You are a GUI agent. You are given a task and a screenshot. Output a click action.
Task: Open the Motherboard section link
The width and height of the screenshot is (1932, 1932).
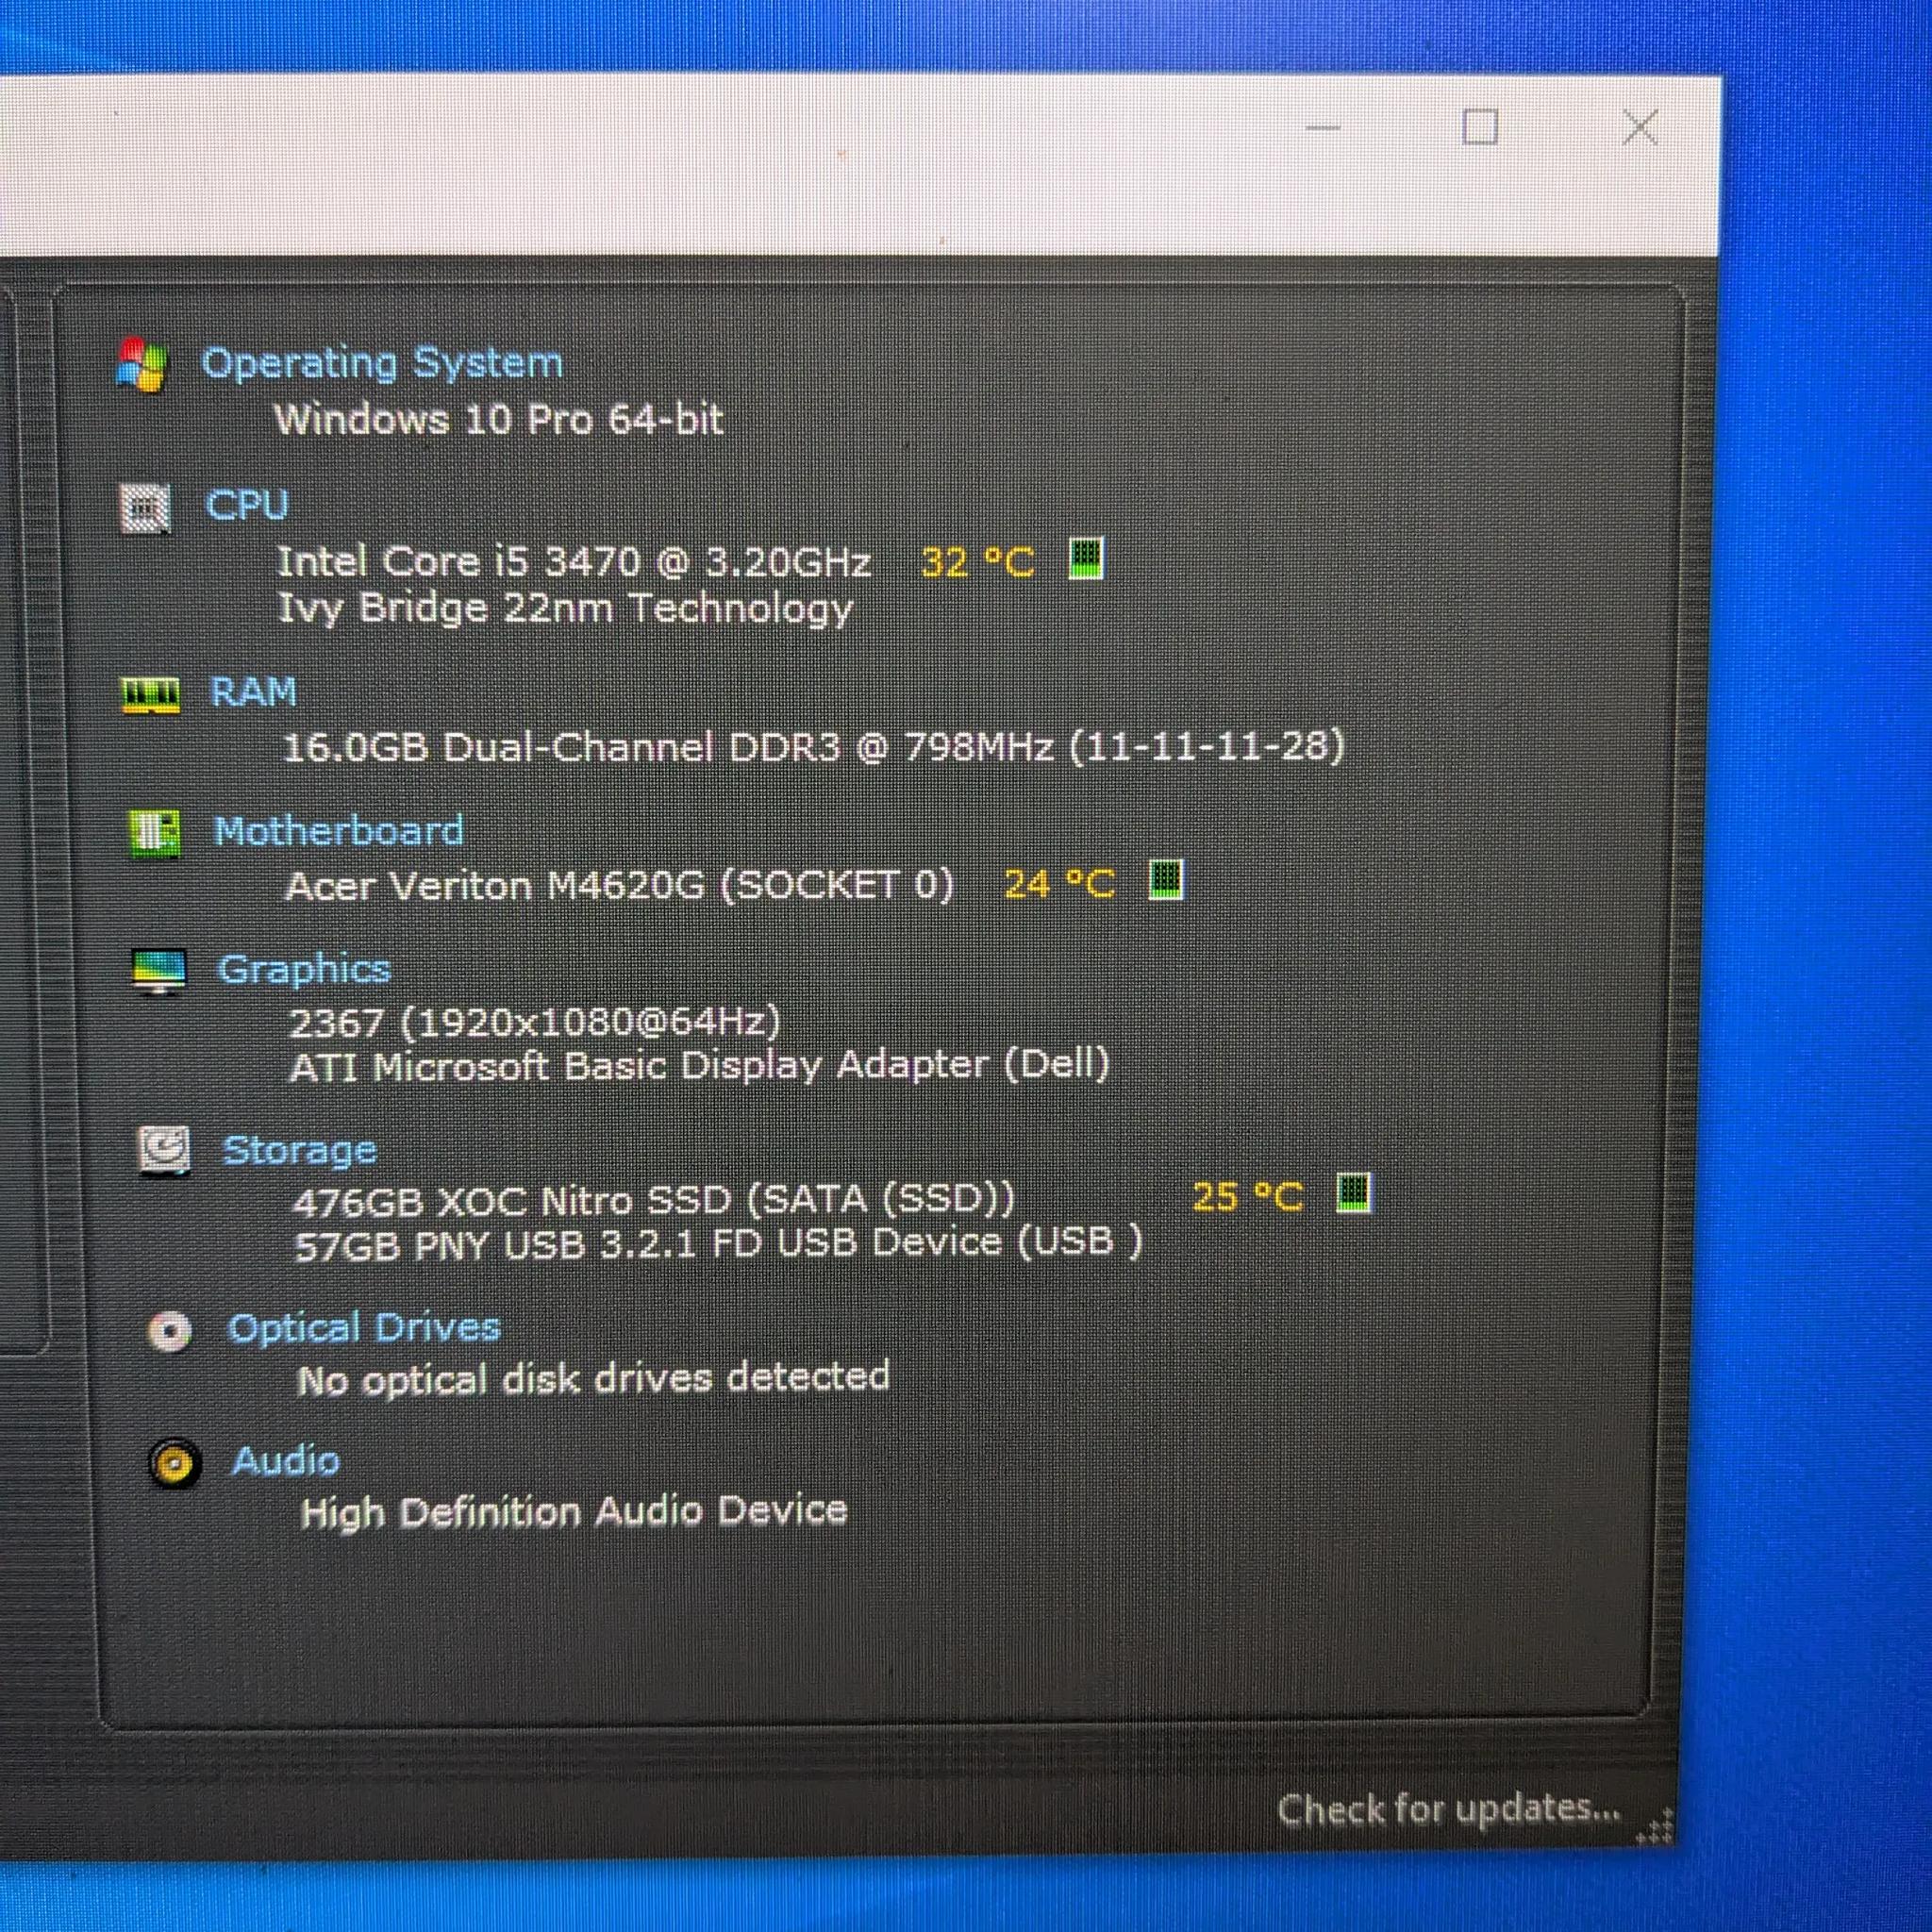click(339, 831)
